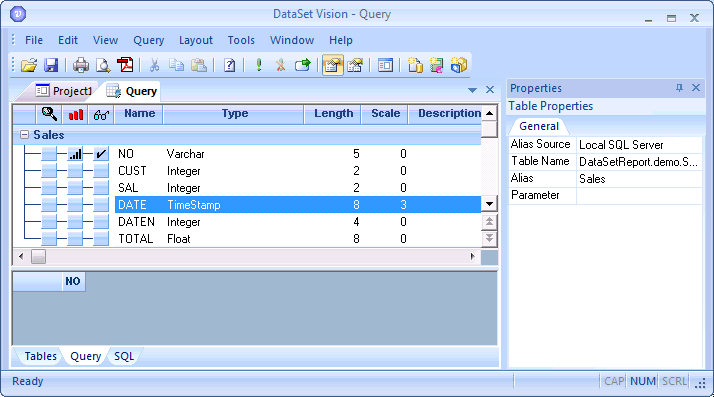This screenshot has height=397, width=714.
Task: Click the Alias value field 'Sales'
Action: click(x=639, y=179)
